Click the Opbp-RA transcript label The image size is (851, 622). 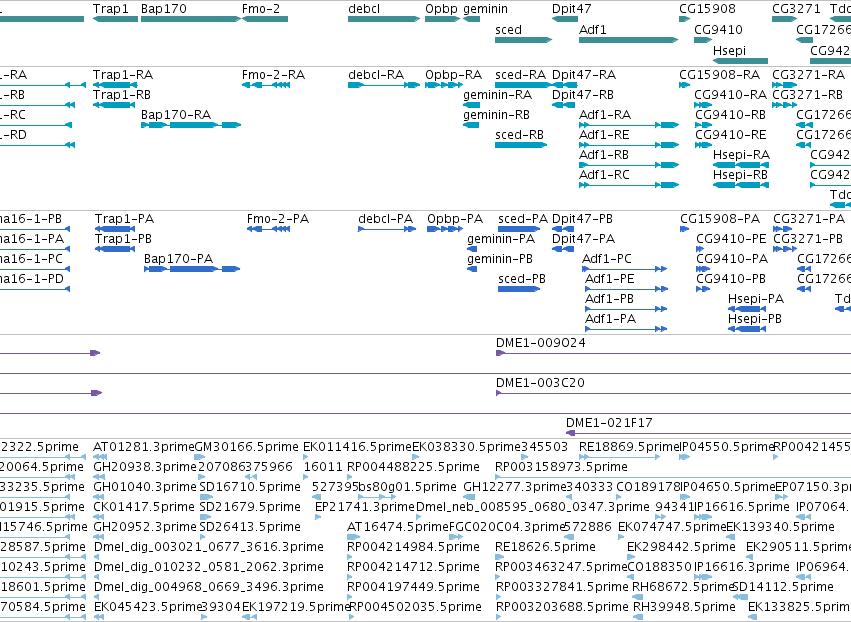(x=453, y=75)
